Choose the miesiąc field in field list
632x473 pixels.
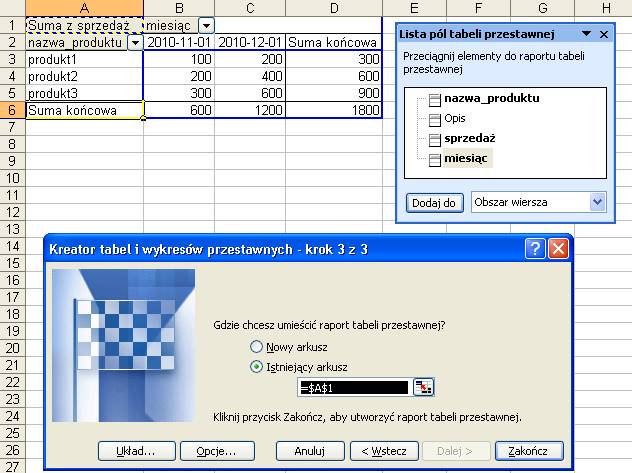[466, 158]
